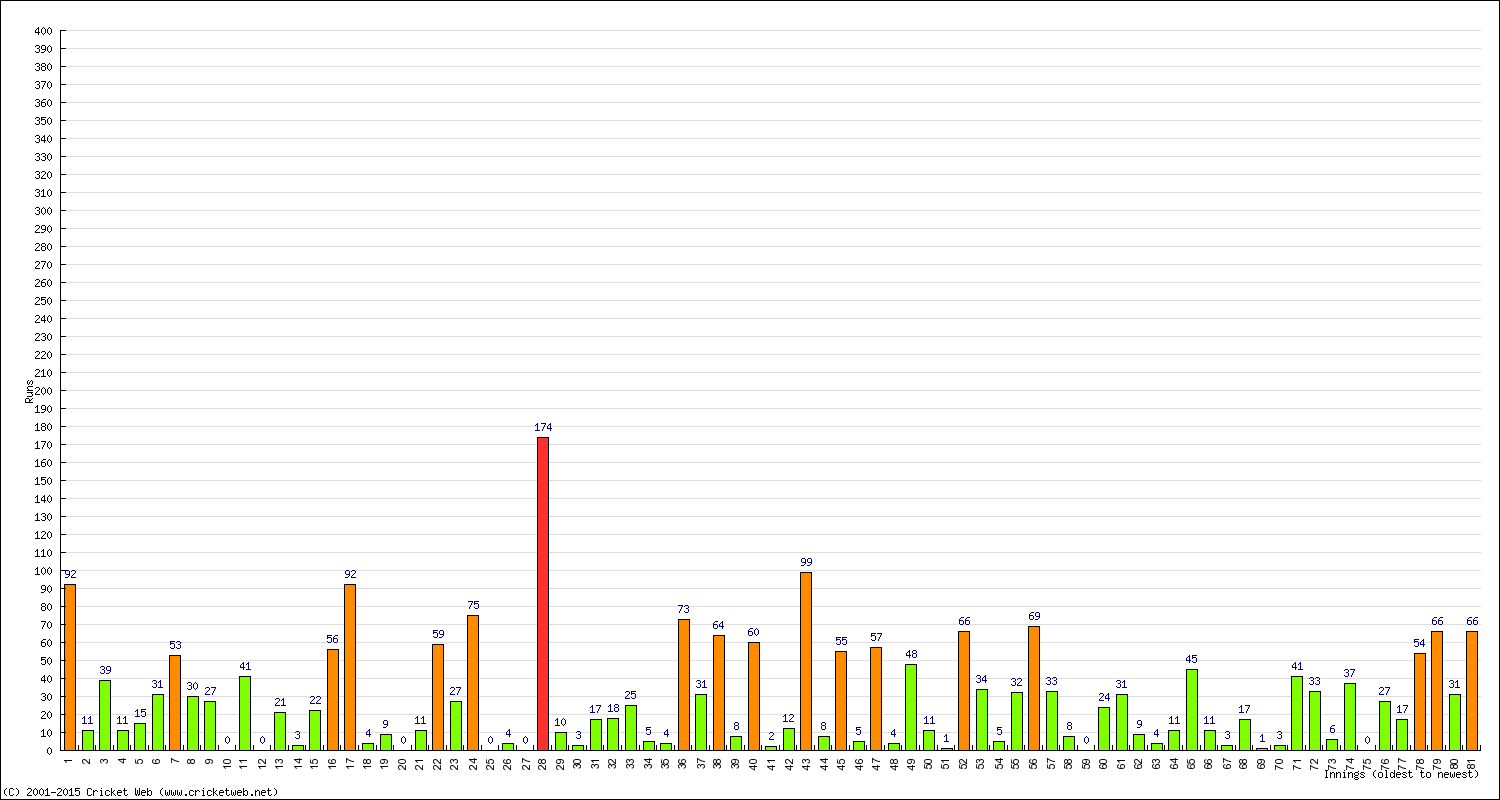This screenshot has width=1500, height=800.
Task: Click the green bar labeled 45
Action: (x=1192, y=710)
